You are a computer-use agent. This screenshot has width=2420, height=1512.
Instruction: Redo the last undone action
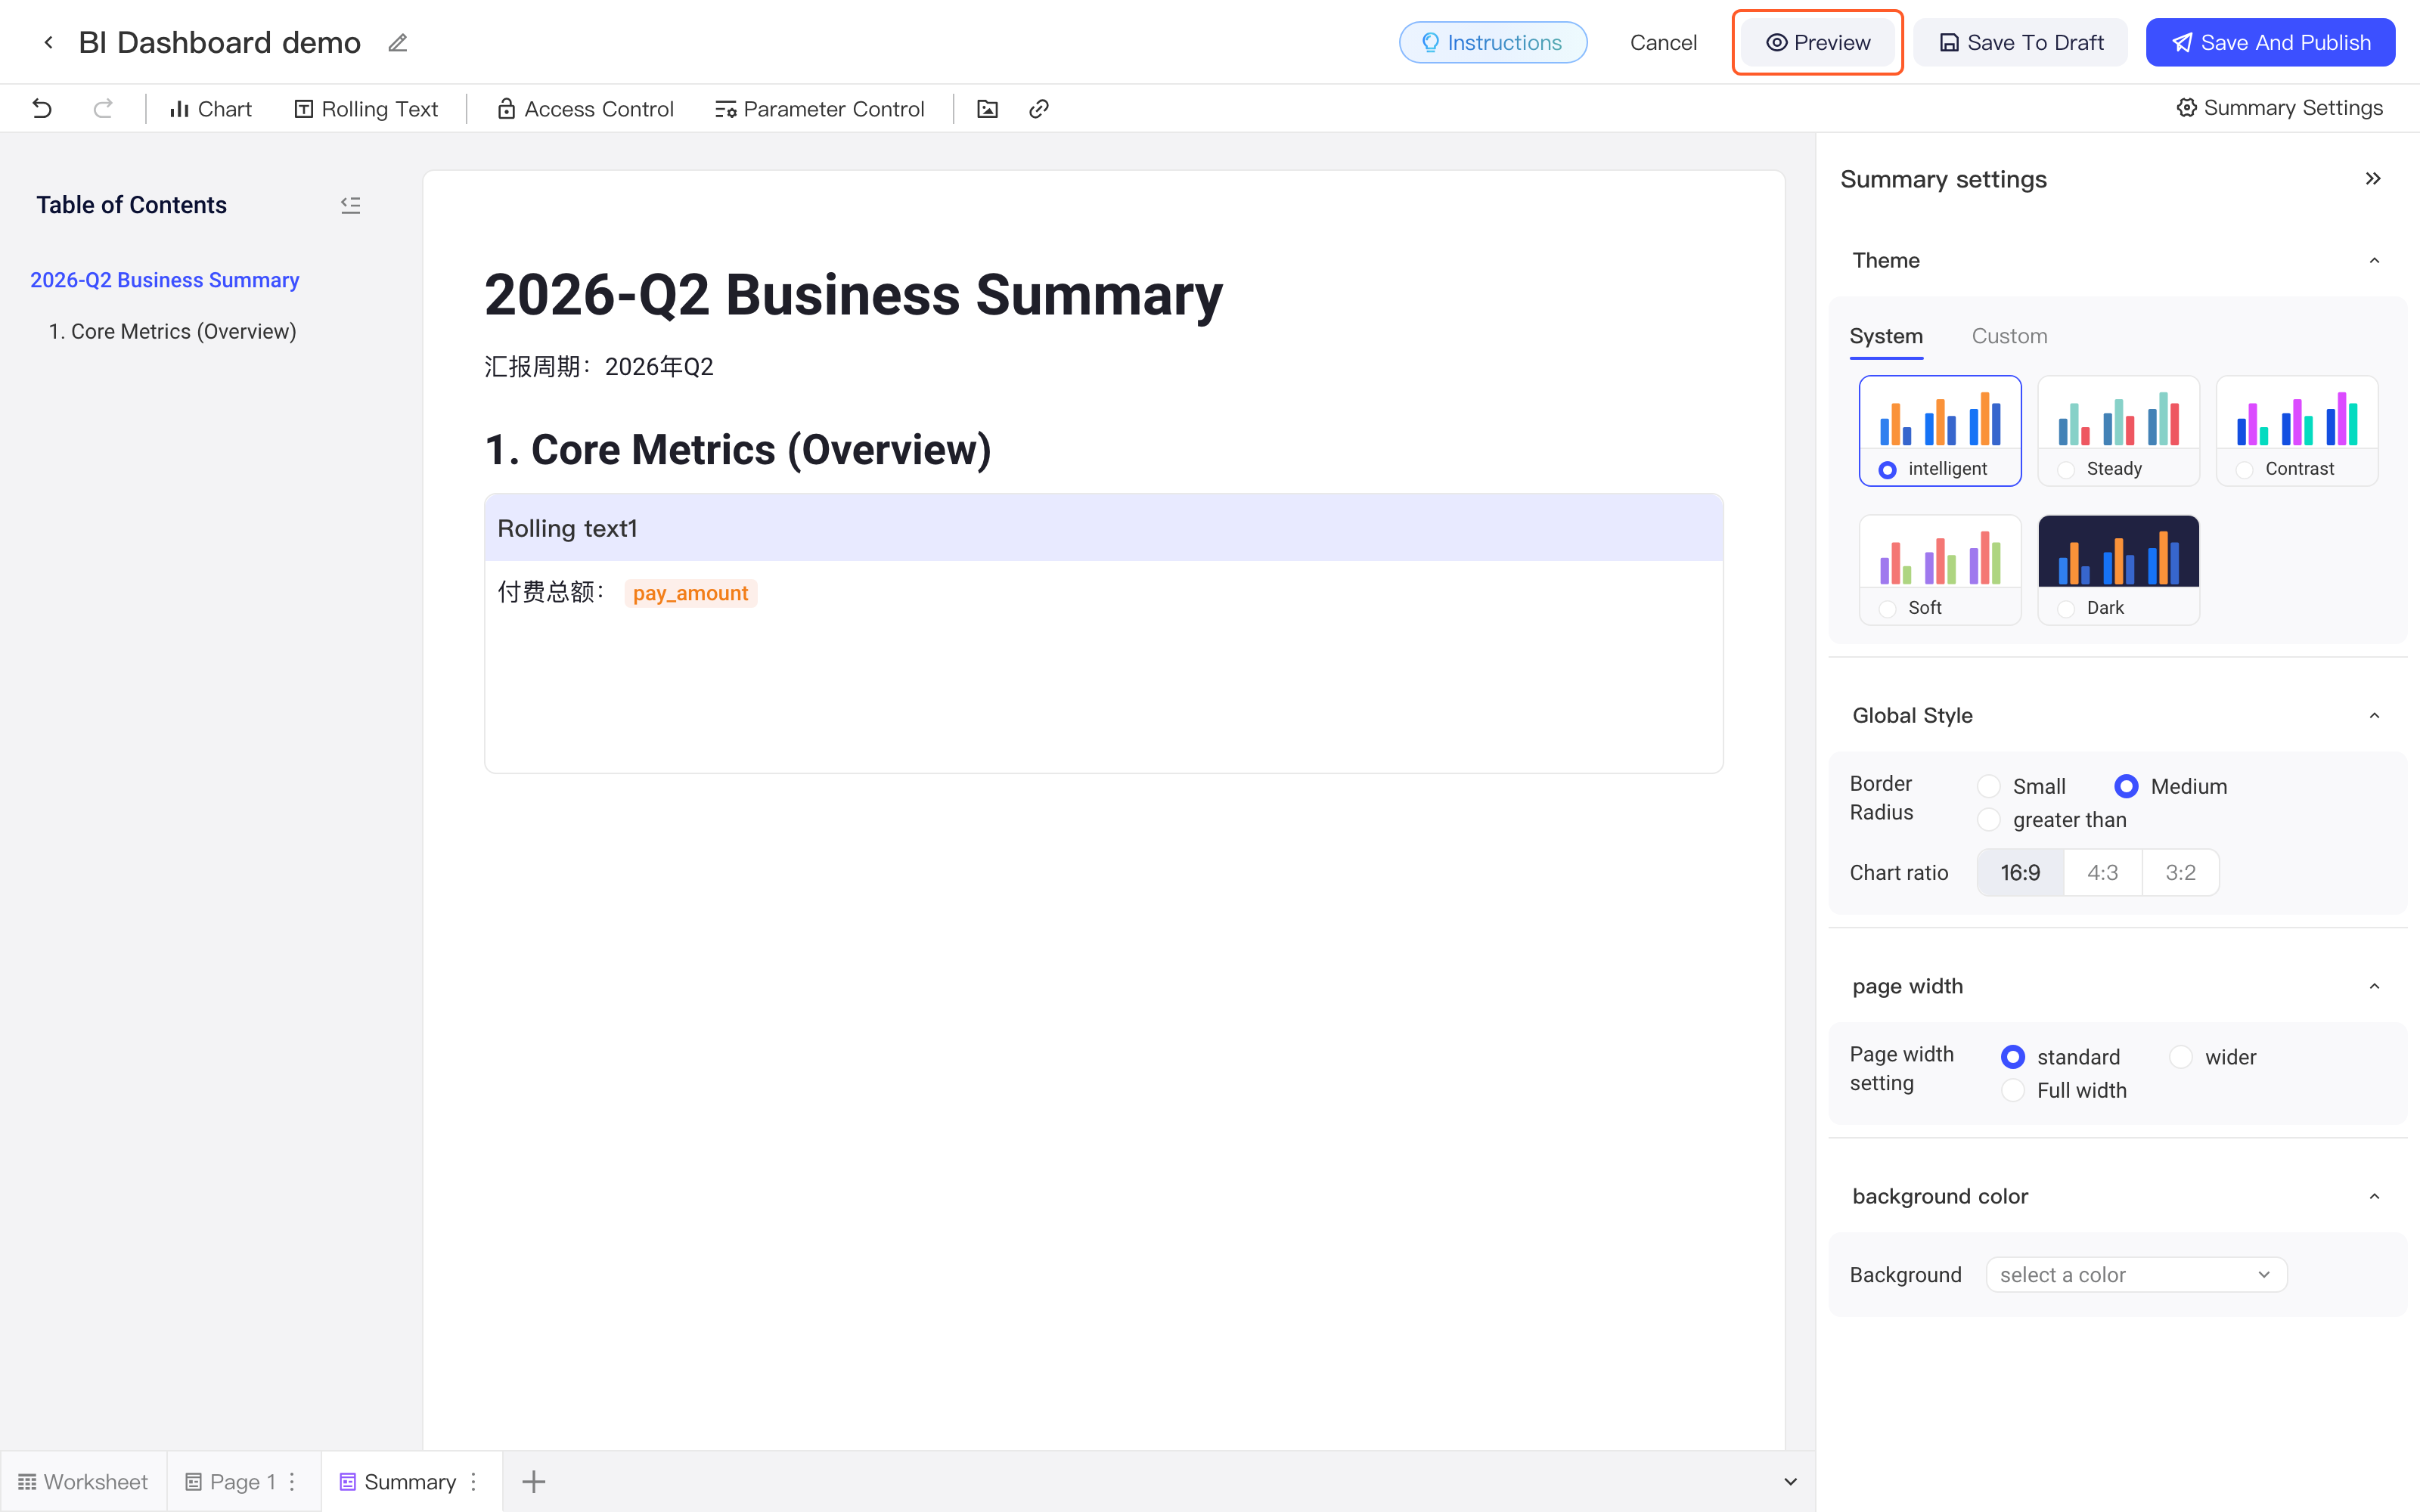point(103,108)
